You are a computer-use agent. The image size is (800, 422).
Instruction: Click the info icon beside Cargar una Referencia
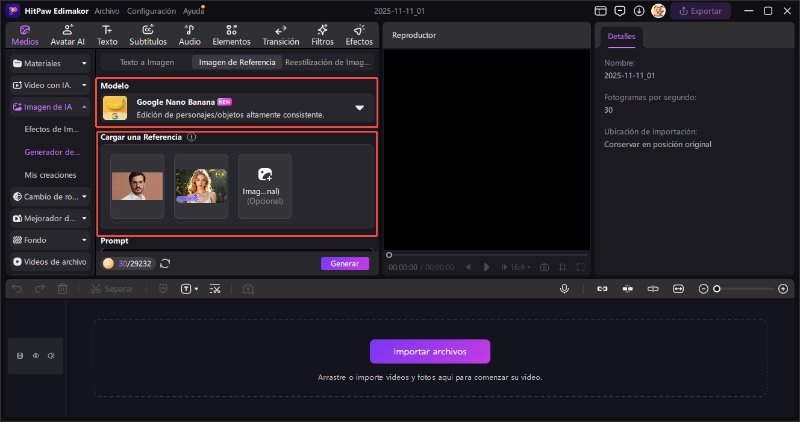(x=191, y=137)
